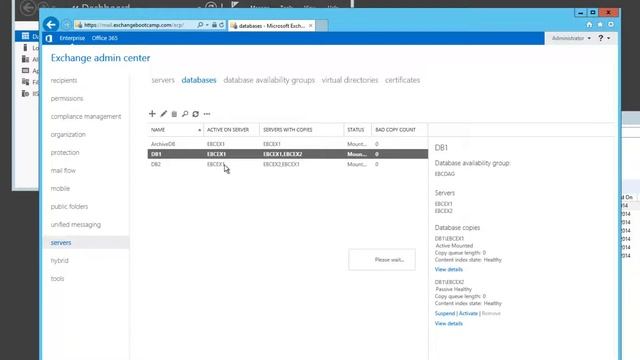Open protection in left navigation

(65, 152)
